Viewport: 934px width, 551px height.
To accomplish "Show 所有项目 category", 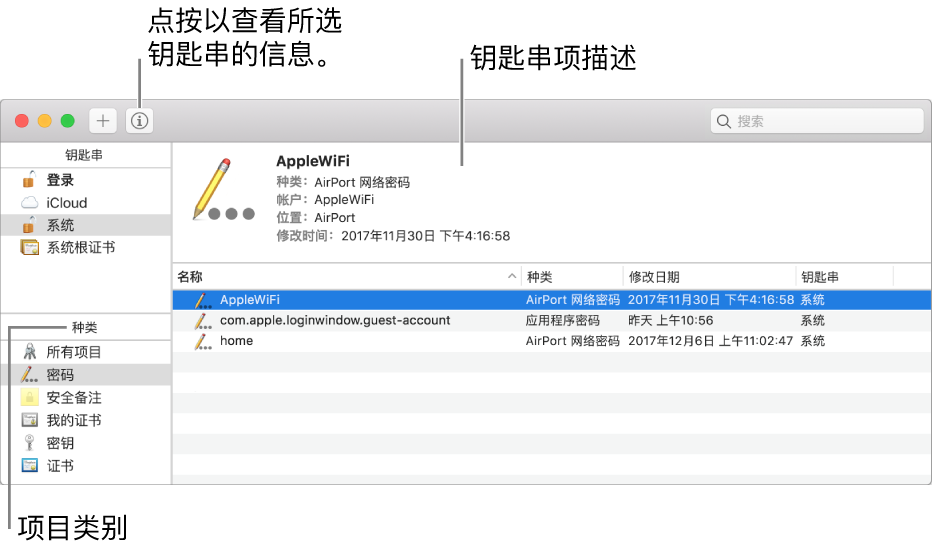I will 86,352.
